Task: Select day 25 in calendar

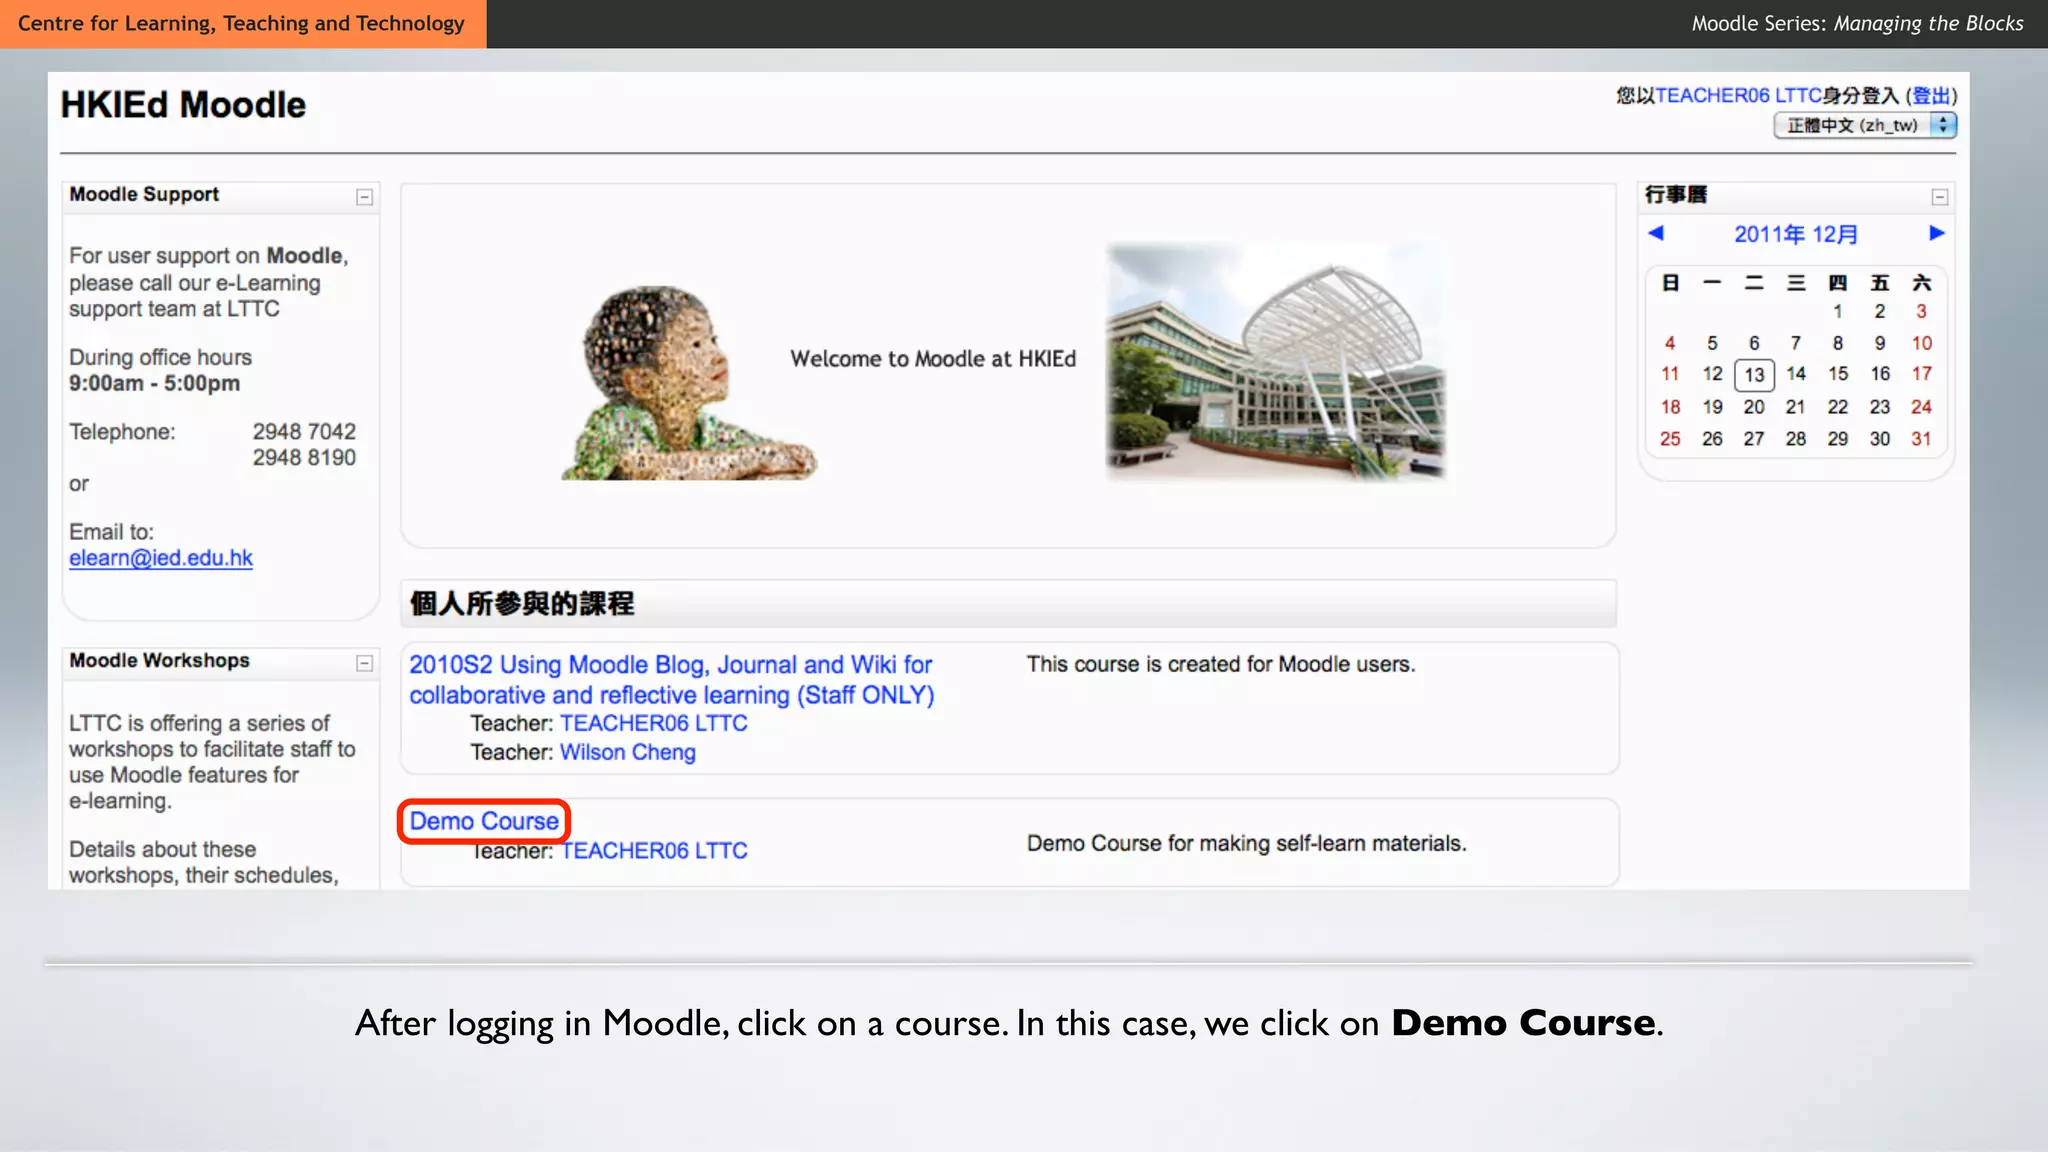Action: 1670,439
